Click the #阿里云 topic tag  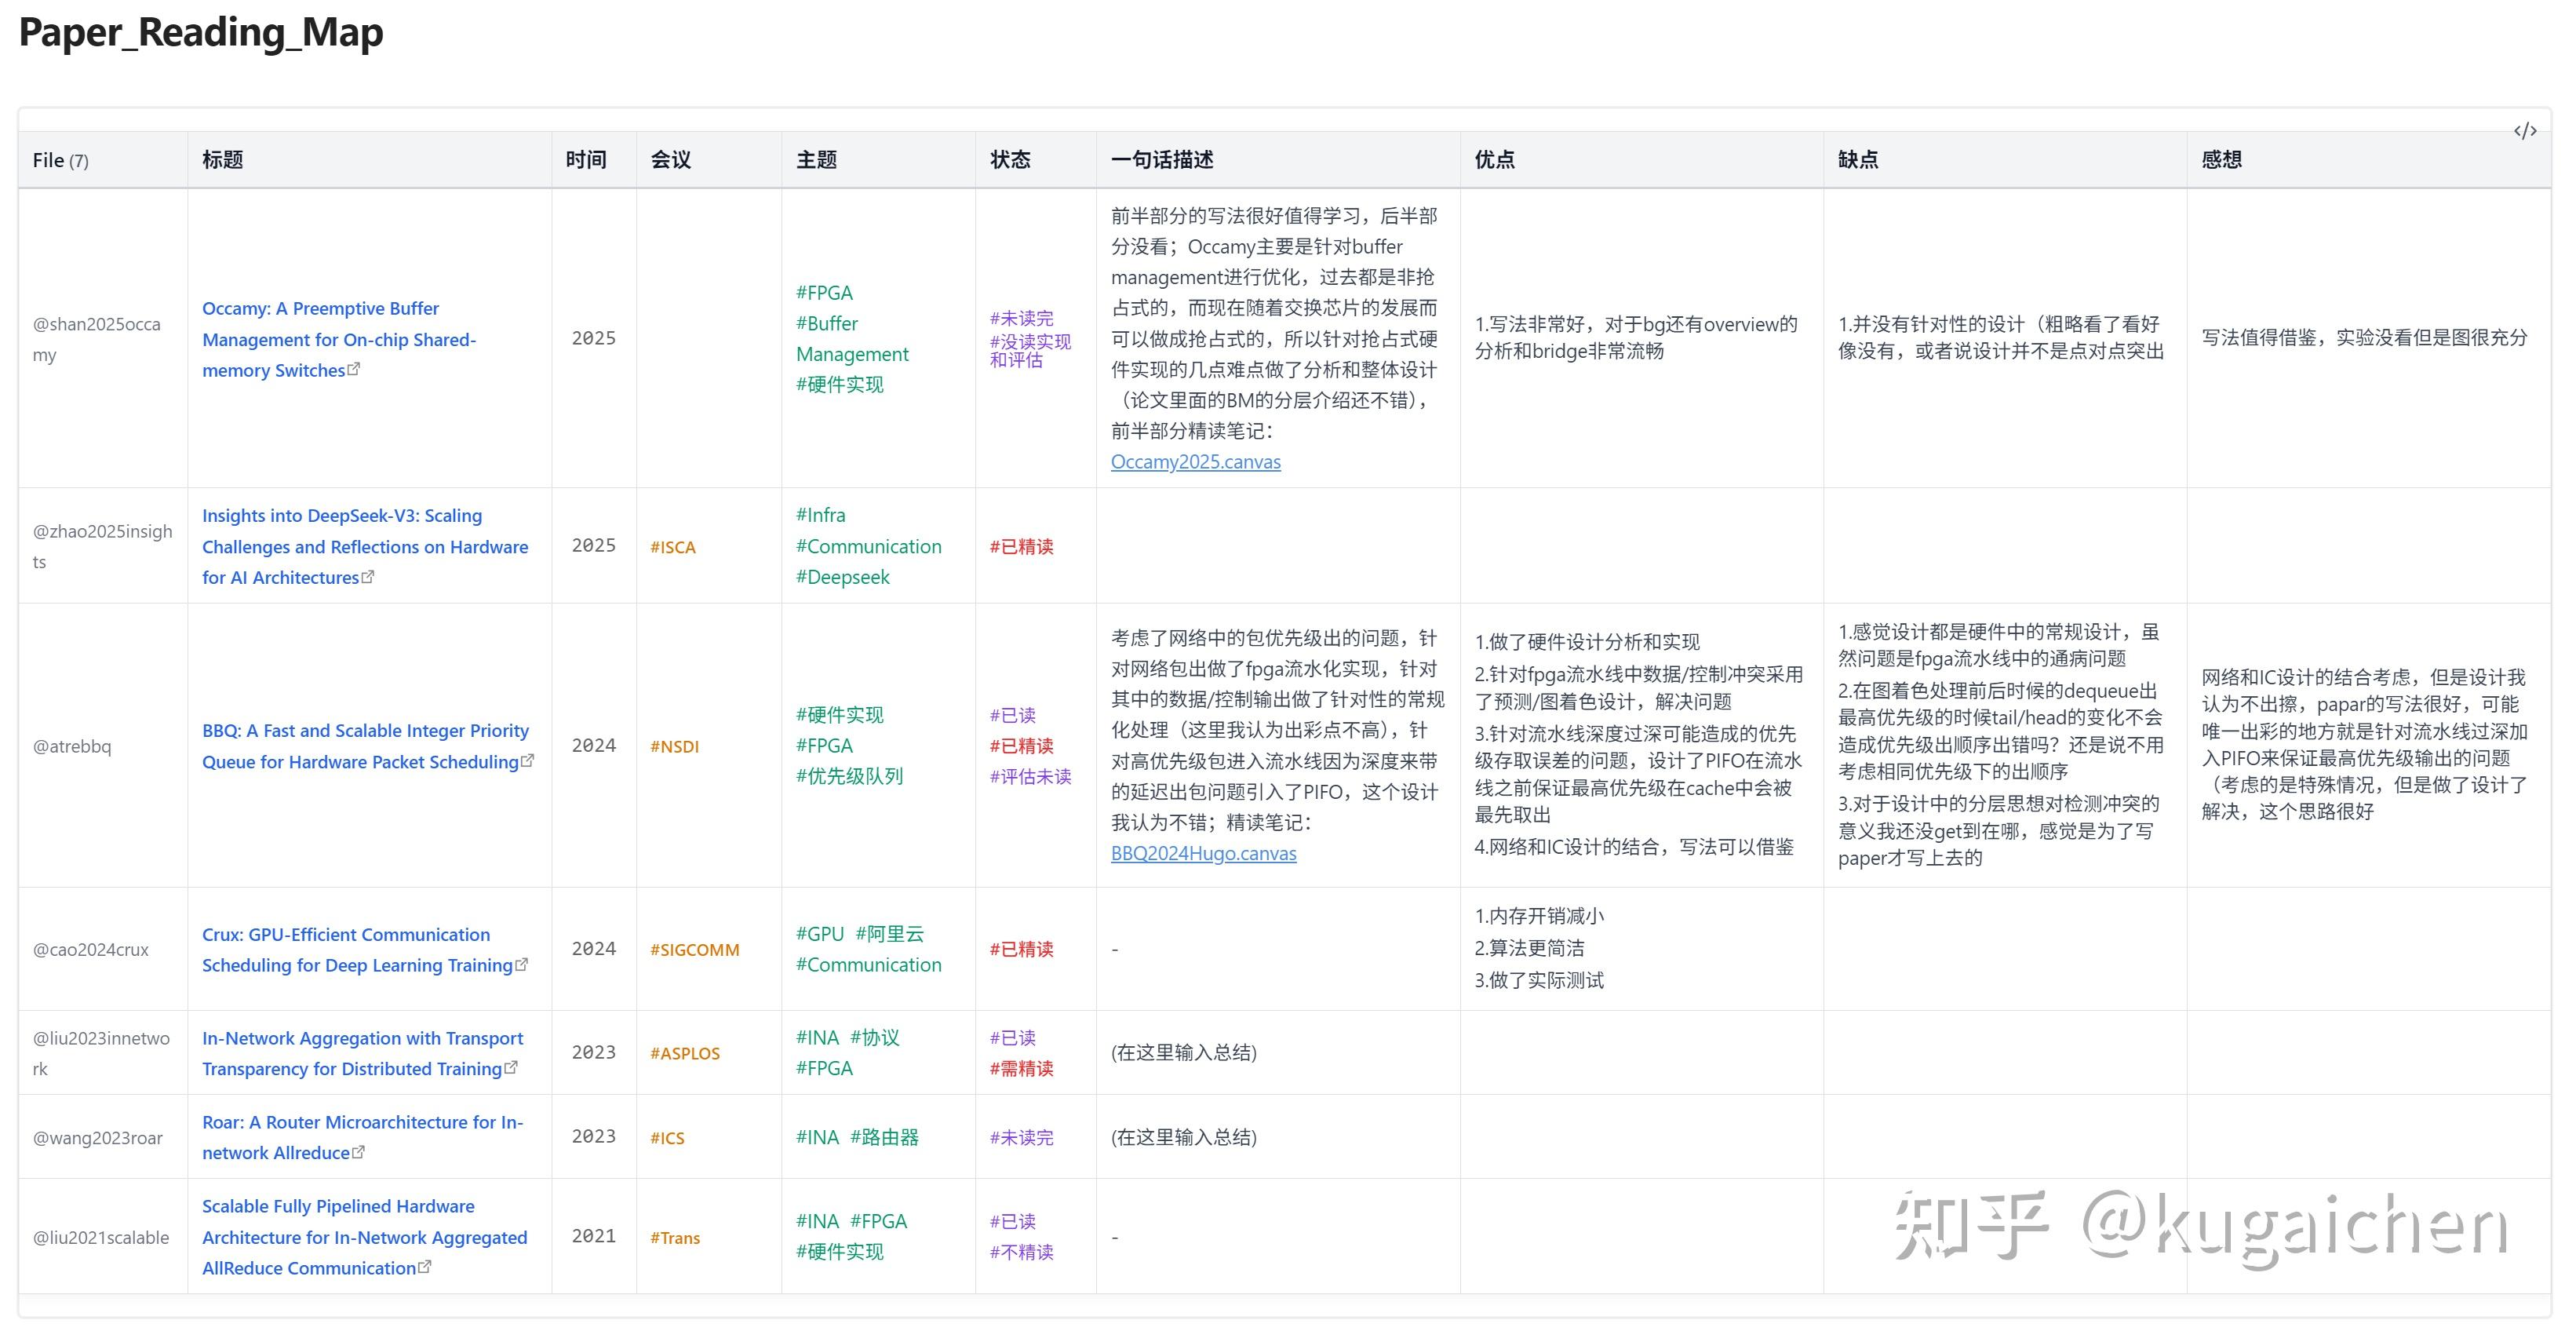pyautogui.click(x=890, y=934)
